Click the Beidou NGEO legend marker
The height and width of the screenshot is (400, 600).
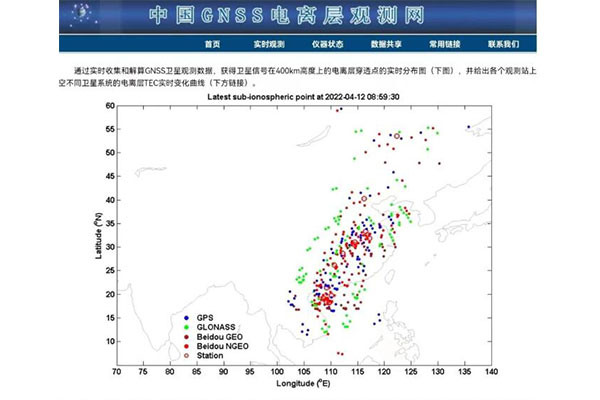tap(186, 345)
